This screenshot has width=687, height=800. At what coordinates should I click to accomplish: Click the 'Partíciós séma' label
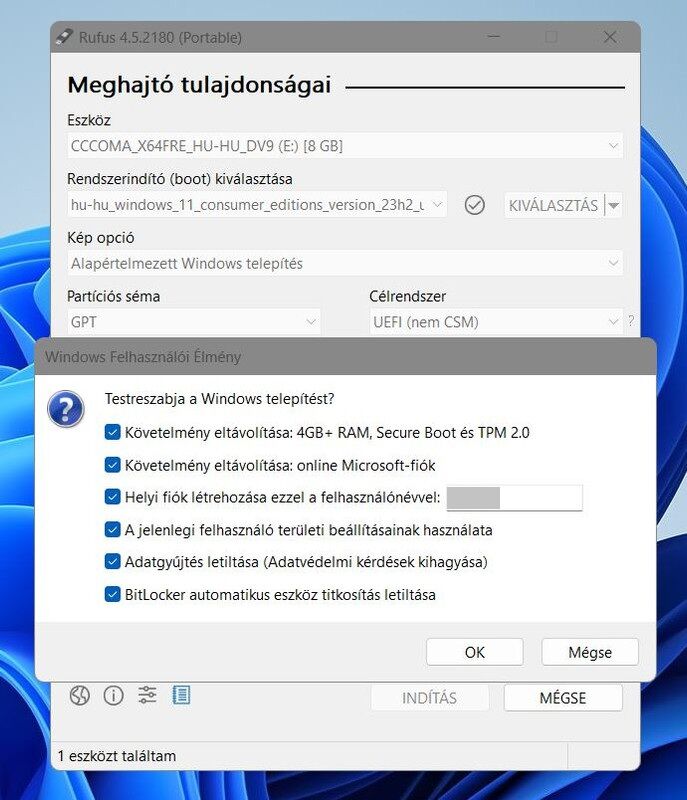pyautogui.click(x=114, y=296)
